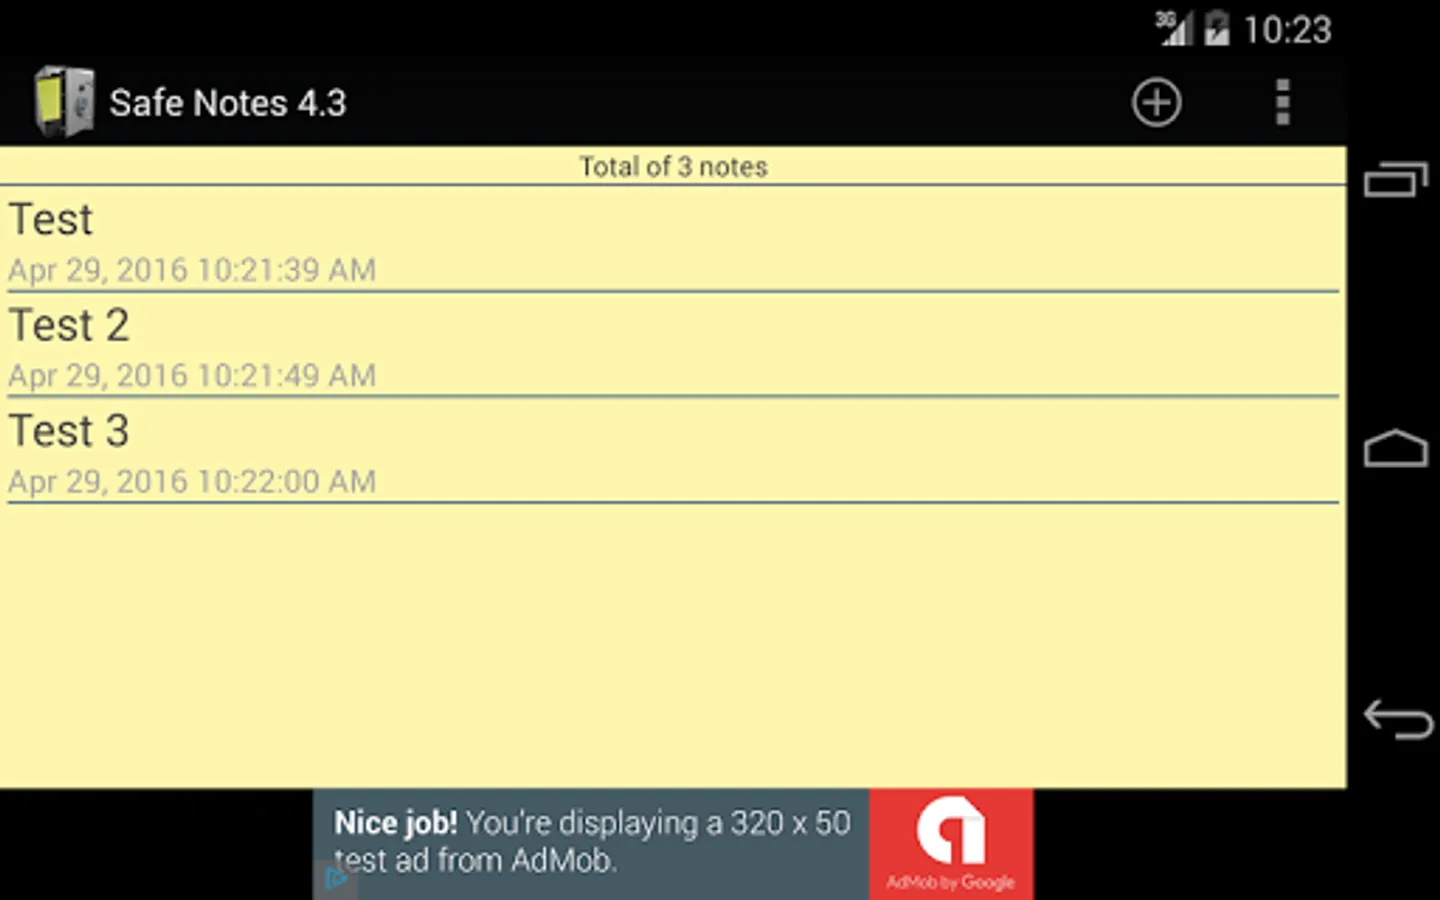This screenshot has width=1440, height=900.
Task: Tap the Android back arrow button
Action: (x=1398, y=719)
